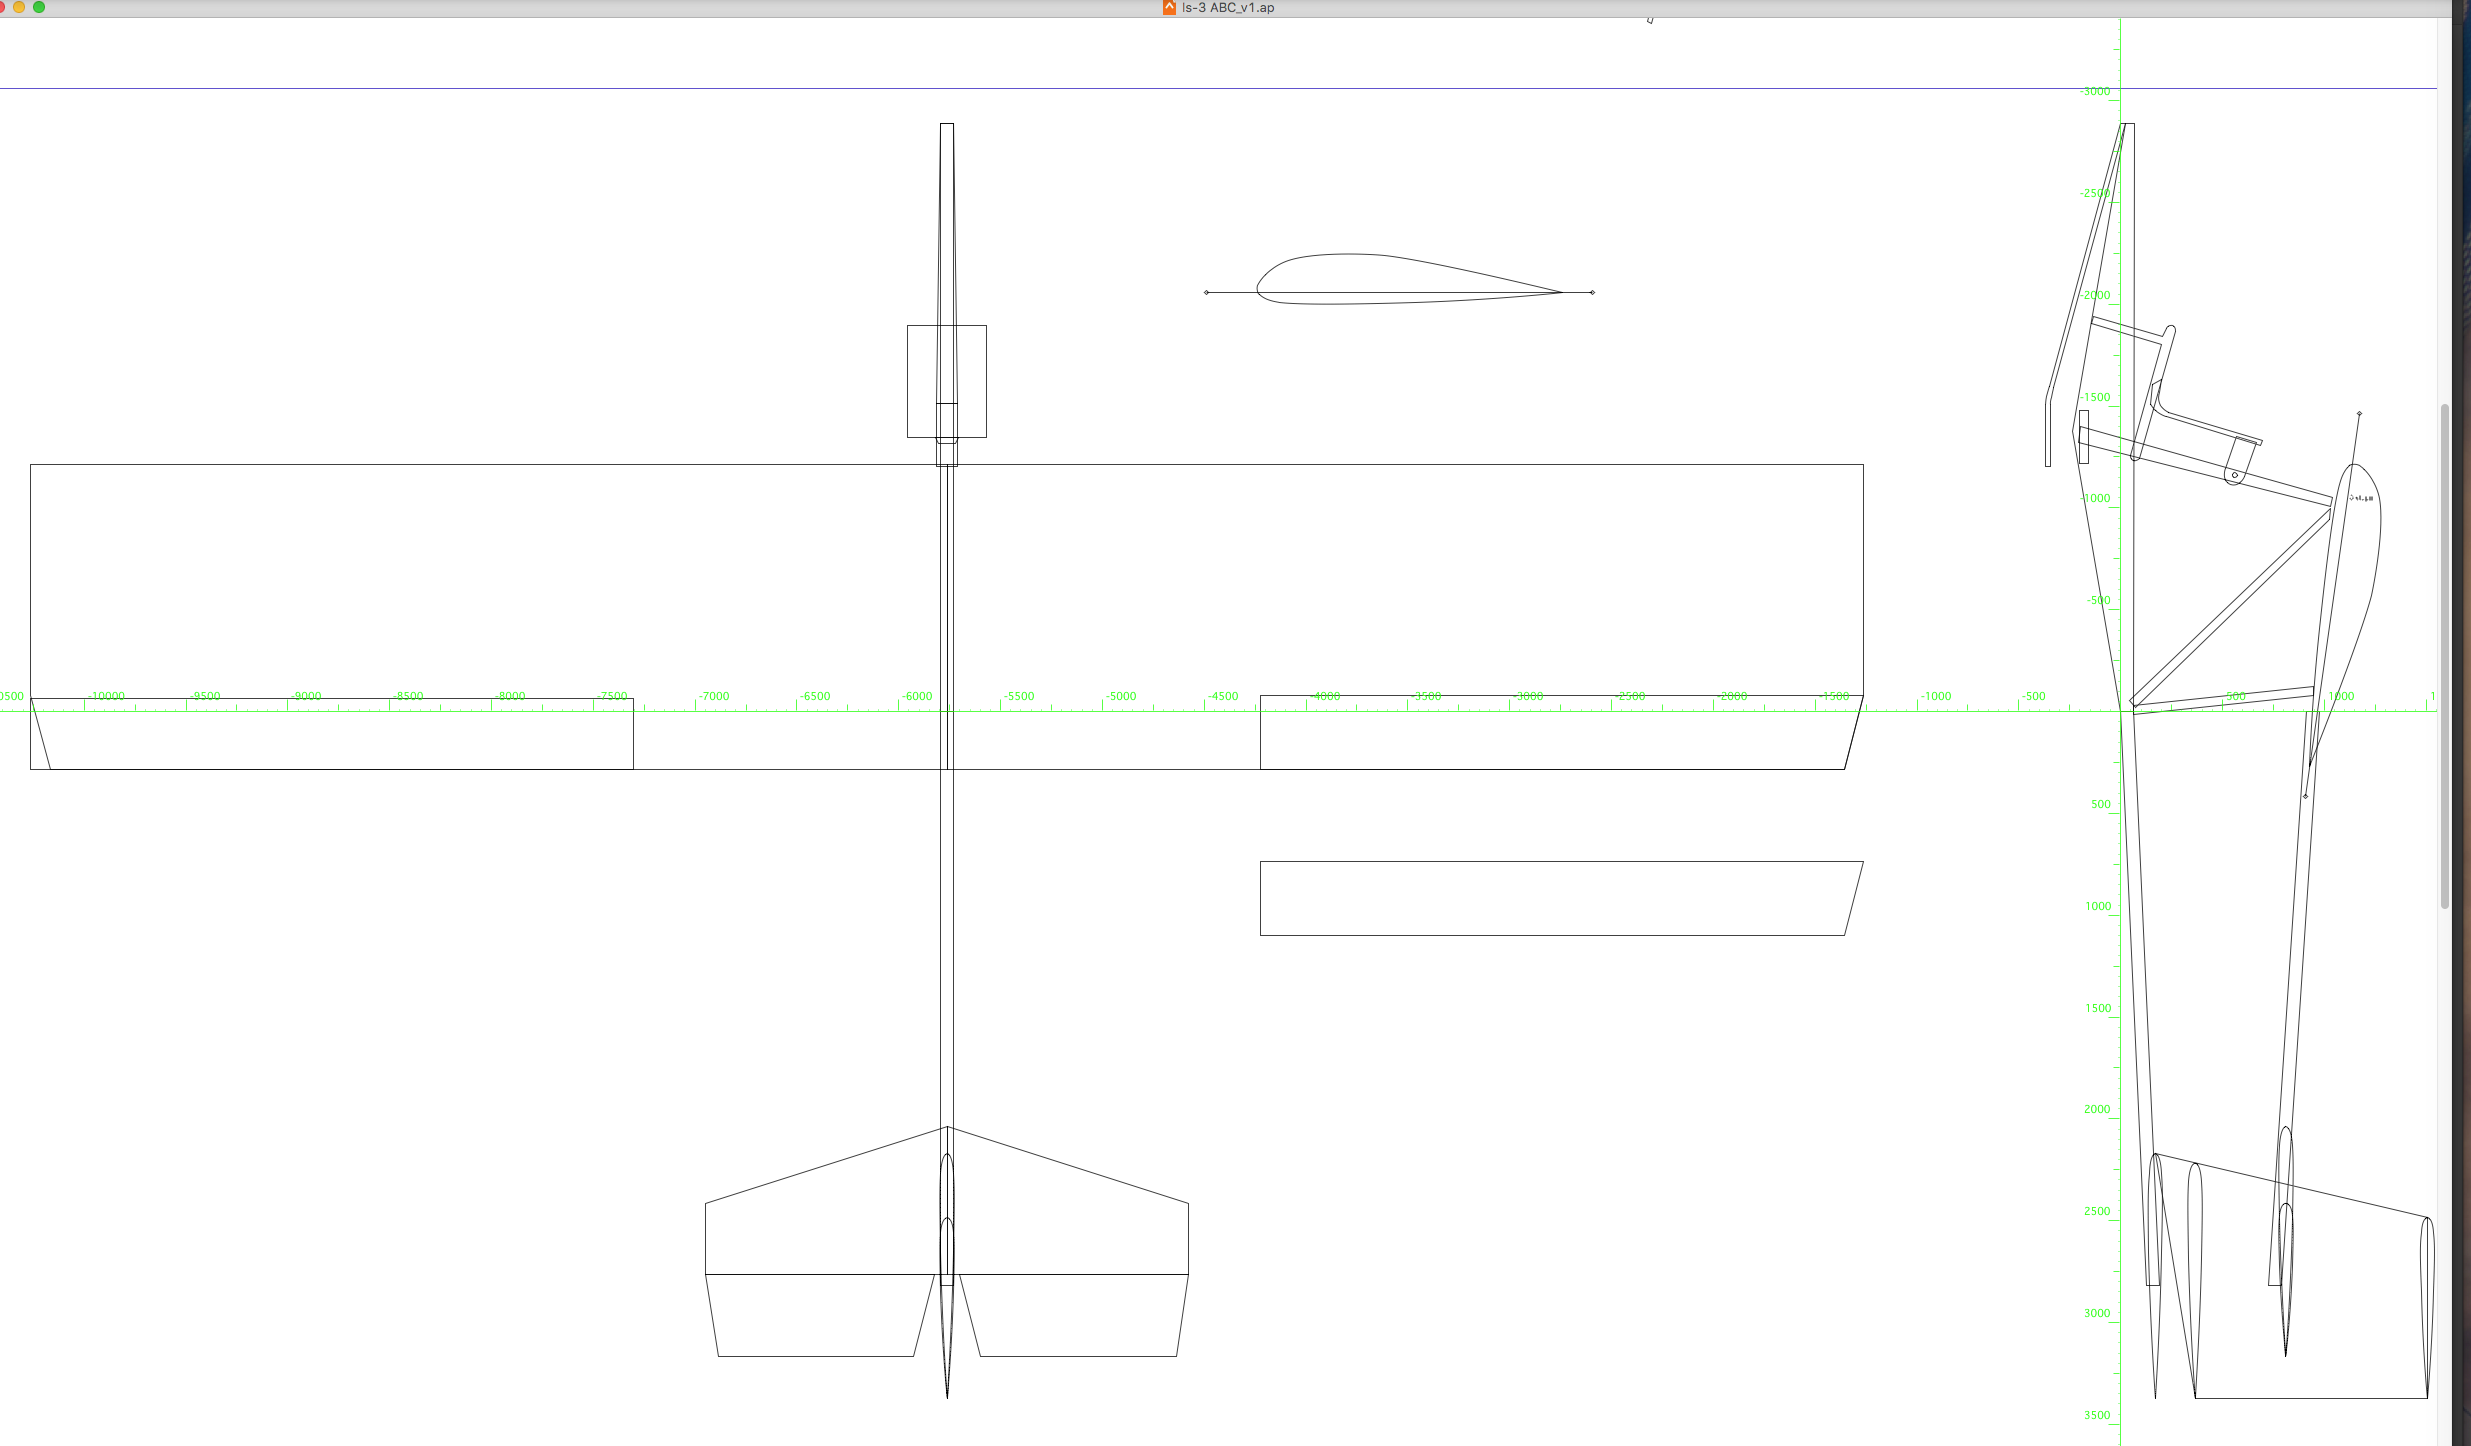The height and width of the screenshot is (1446, 2471).
Task: Click the 2000 label on vertical ruler
Action: [x=2097, y=1110]
